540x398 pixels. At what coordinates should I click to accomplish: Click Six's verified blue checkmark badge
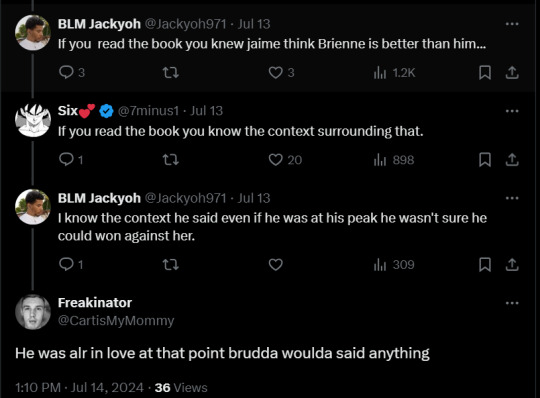106,111
